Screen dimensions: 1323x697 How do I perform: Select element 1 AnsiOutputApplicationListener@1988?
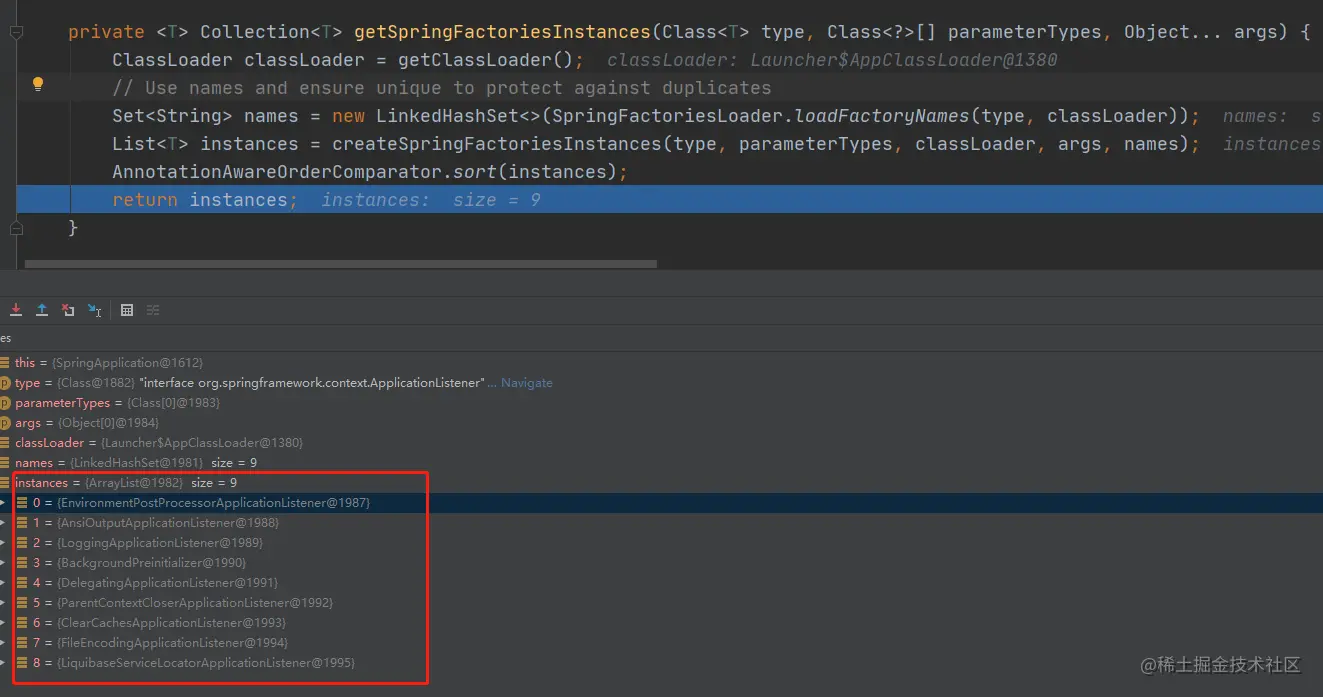pyautogui.click(x=661, y=523)
